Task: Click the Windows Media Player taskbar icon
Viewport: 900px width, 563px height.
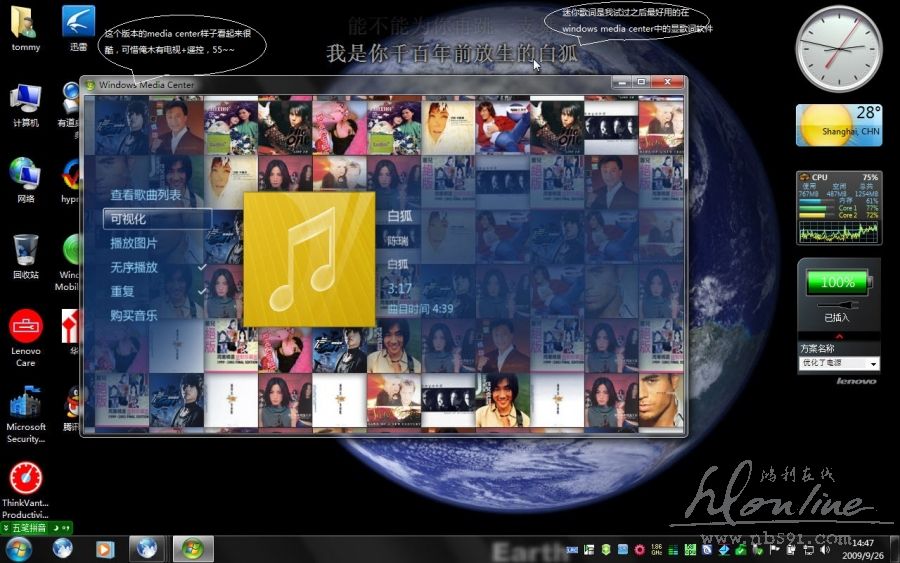Action: [104, 548]
